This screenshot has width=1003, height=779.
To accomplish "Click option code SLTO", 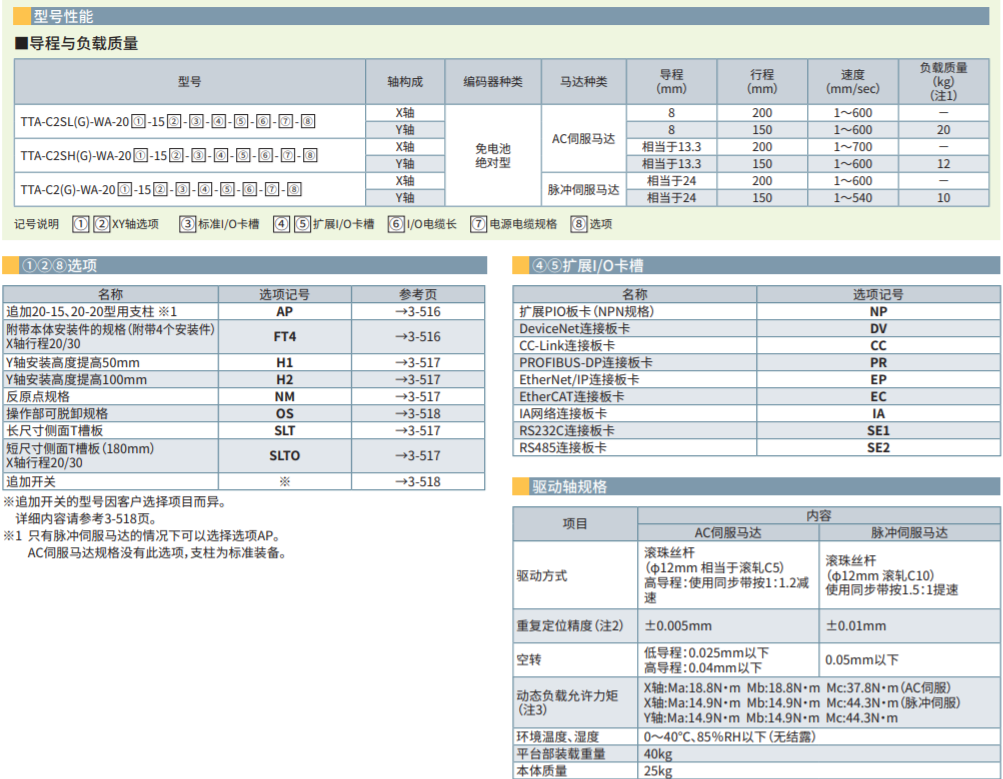I will [285, 456].
